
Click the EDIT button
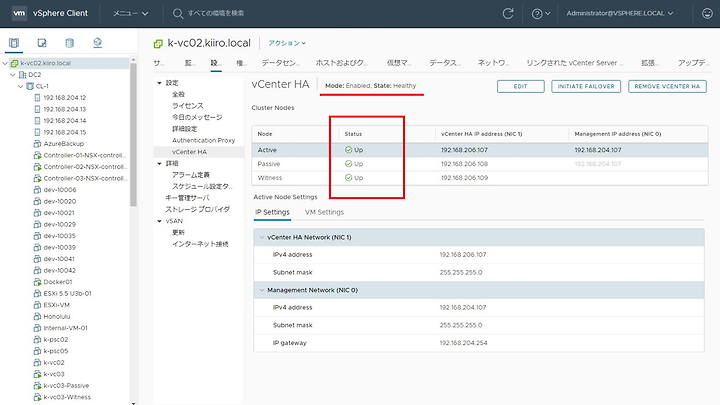click(520, 86)
